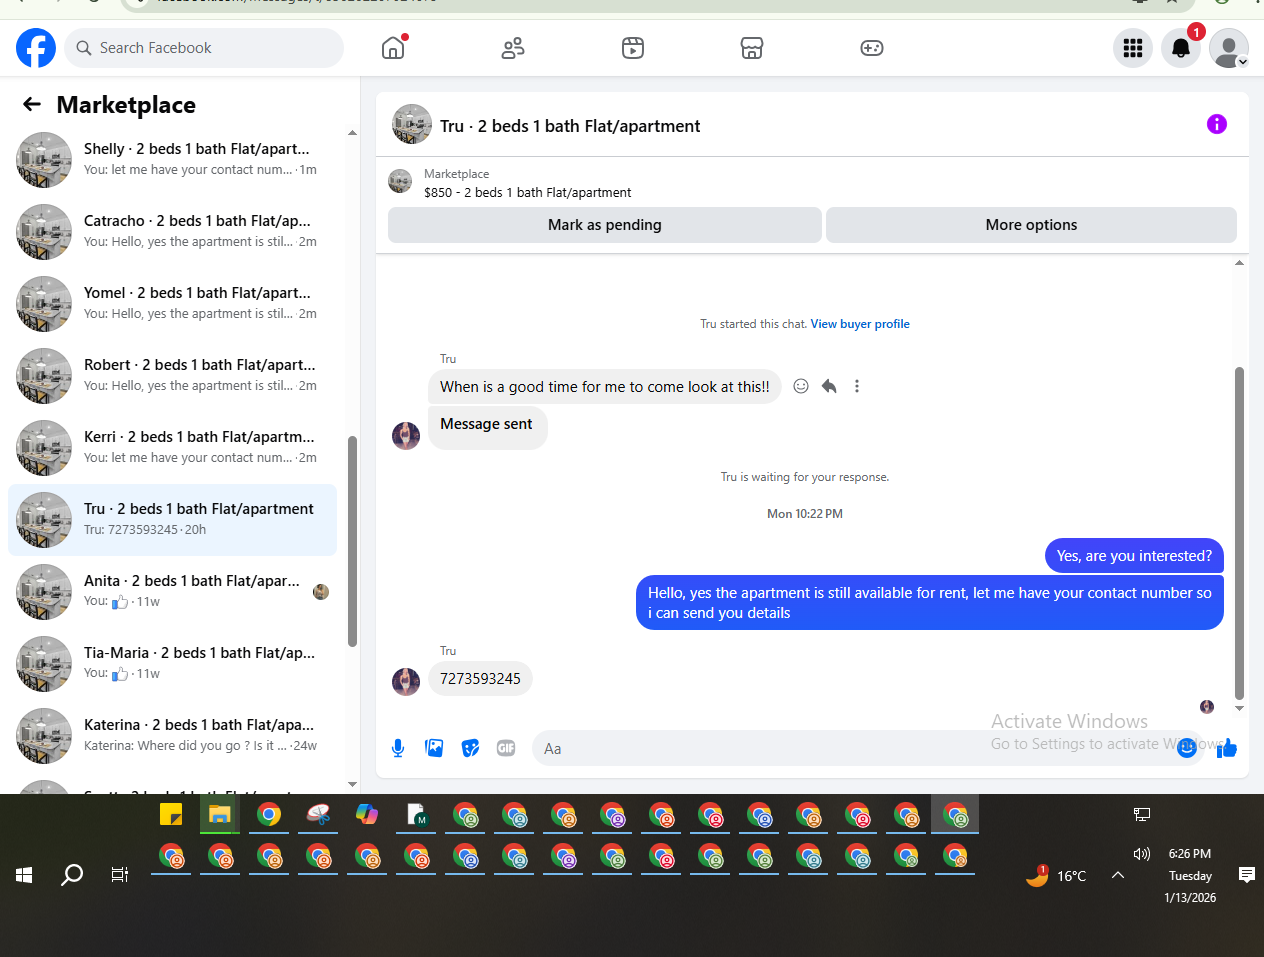Open conversation info purple icon

click(1217, 124)
